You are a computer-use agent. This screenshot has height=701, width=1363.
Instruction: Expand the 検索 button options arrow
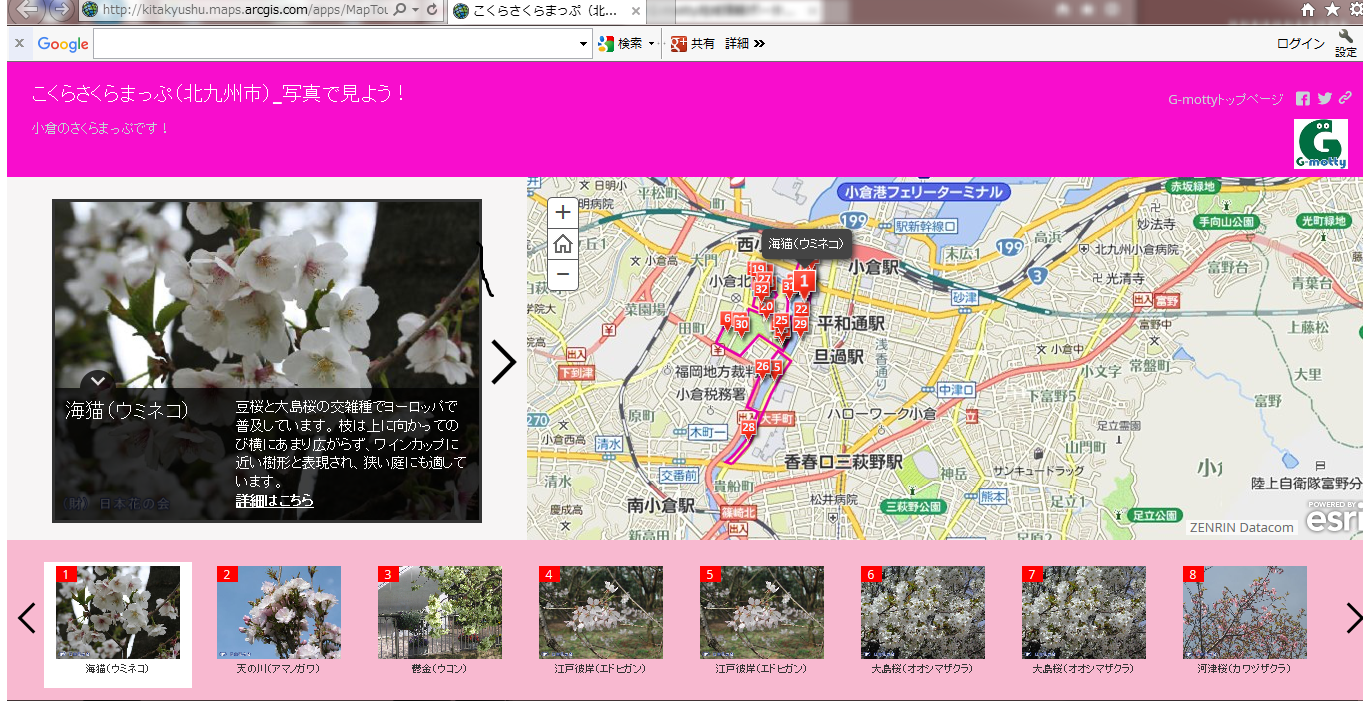click(652, 44)
